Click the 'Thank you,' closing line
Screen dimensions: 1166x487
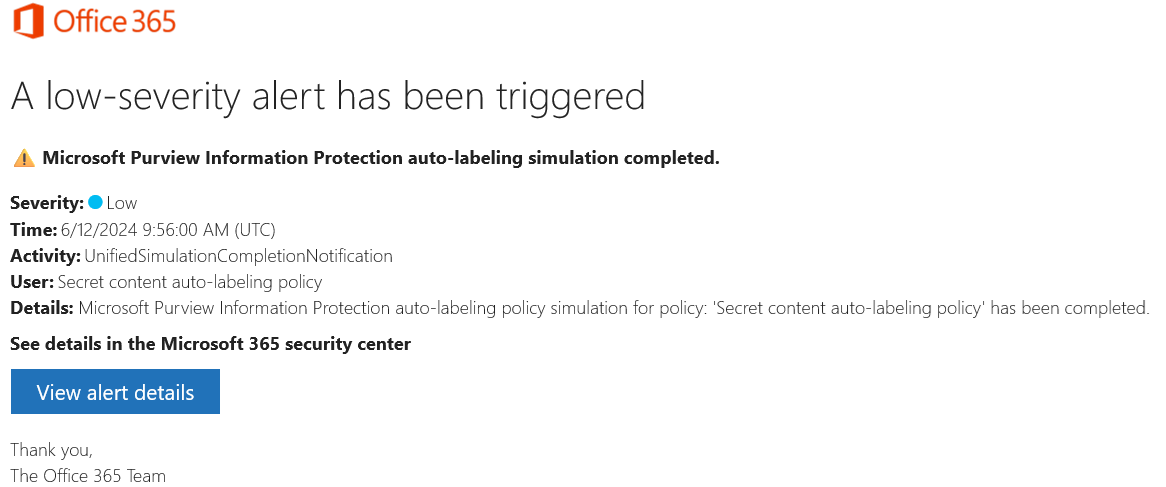51,450
